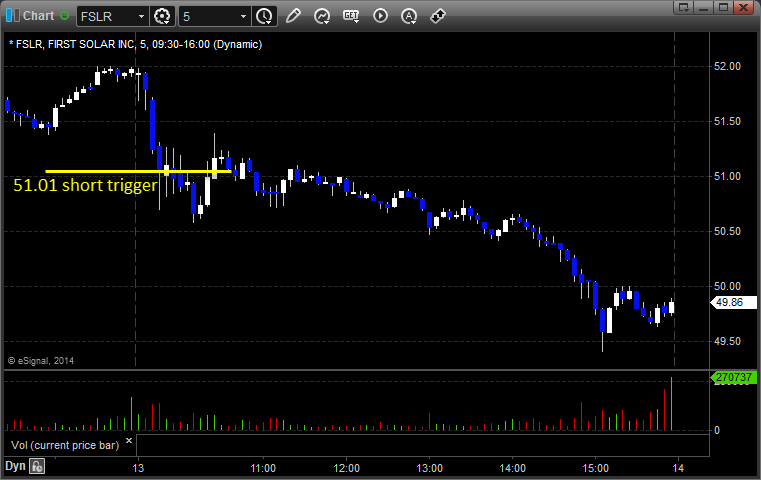Open the studies chart-line icon menu
The width and height of the screenshot is (761, 480).
click(x=322, y=16)
